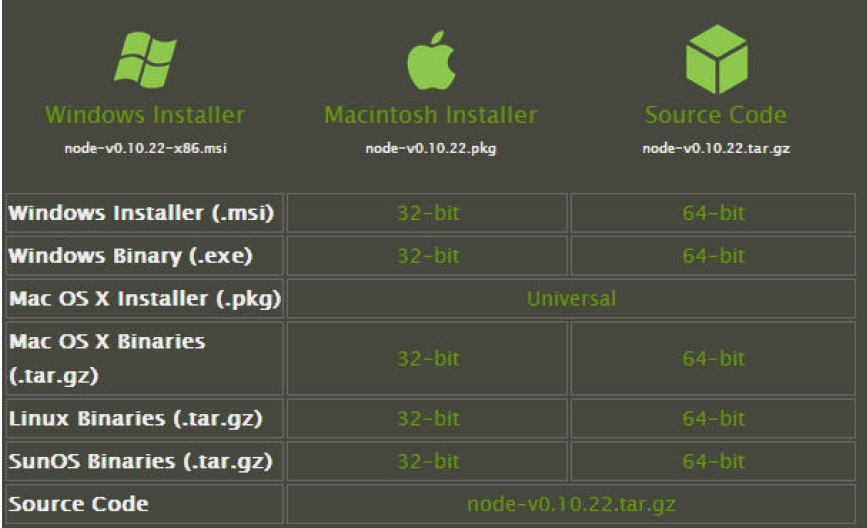This screenshot has width=867, height=528.
Task: Select 32-bit Mac OS X Binaries
Action: 429,359
